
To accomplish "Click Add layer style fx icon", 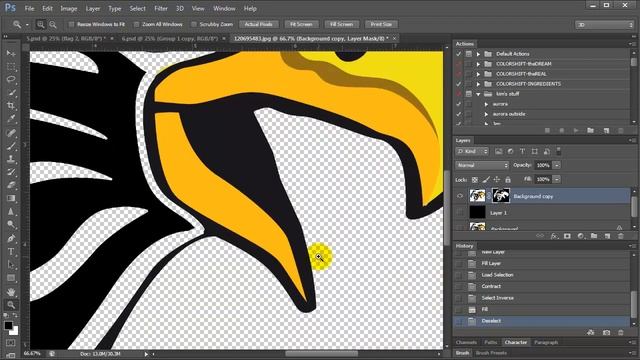I will click(x=553, y=236).
